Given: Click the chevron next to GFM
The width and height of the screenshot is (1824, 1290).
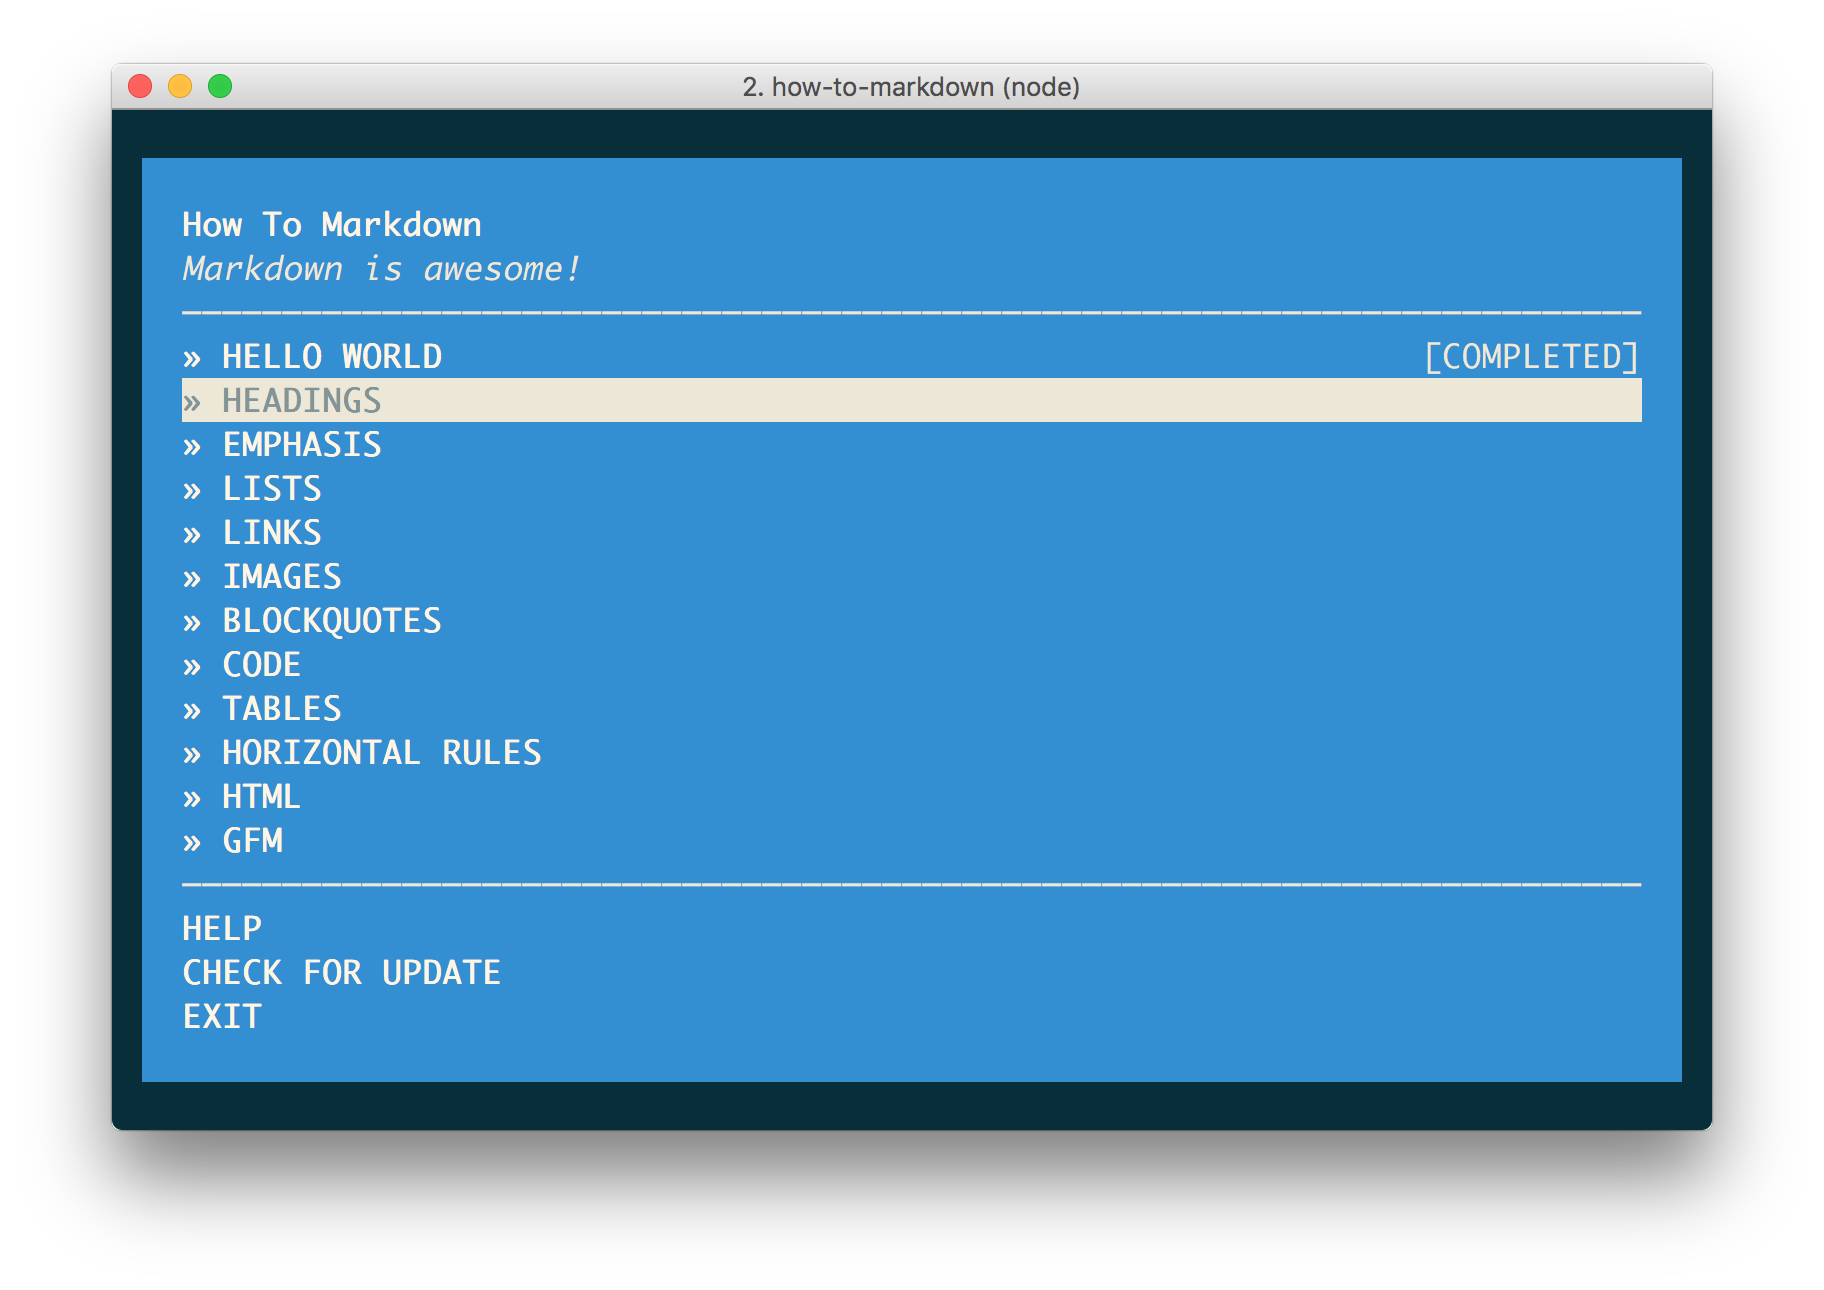Looking at the screenshot, I should point(193,841).
